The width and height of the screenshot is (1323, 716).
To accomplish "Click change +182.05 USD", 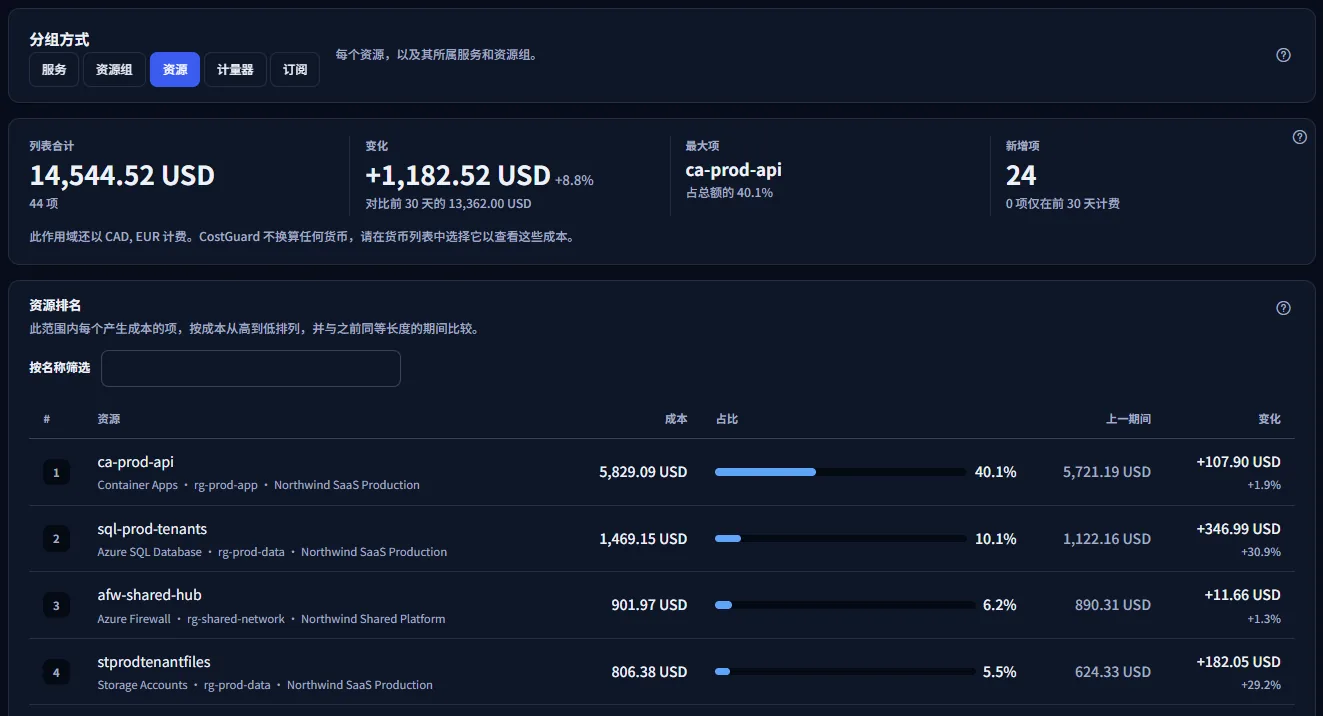I will click(1238, 662).
